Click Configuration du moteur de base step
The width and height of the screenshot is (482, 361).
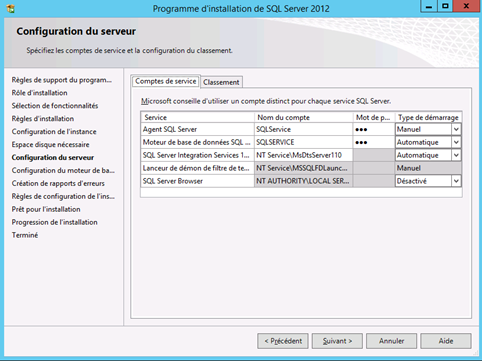tap(63, 171)
